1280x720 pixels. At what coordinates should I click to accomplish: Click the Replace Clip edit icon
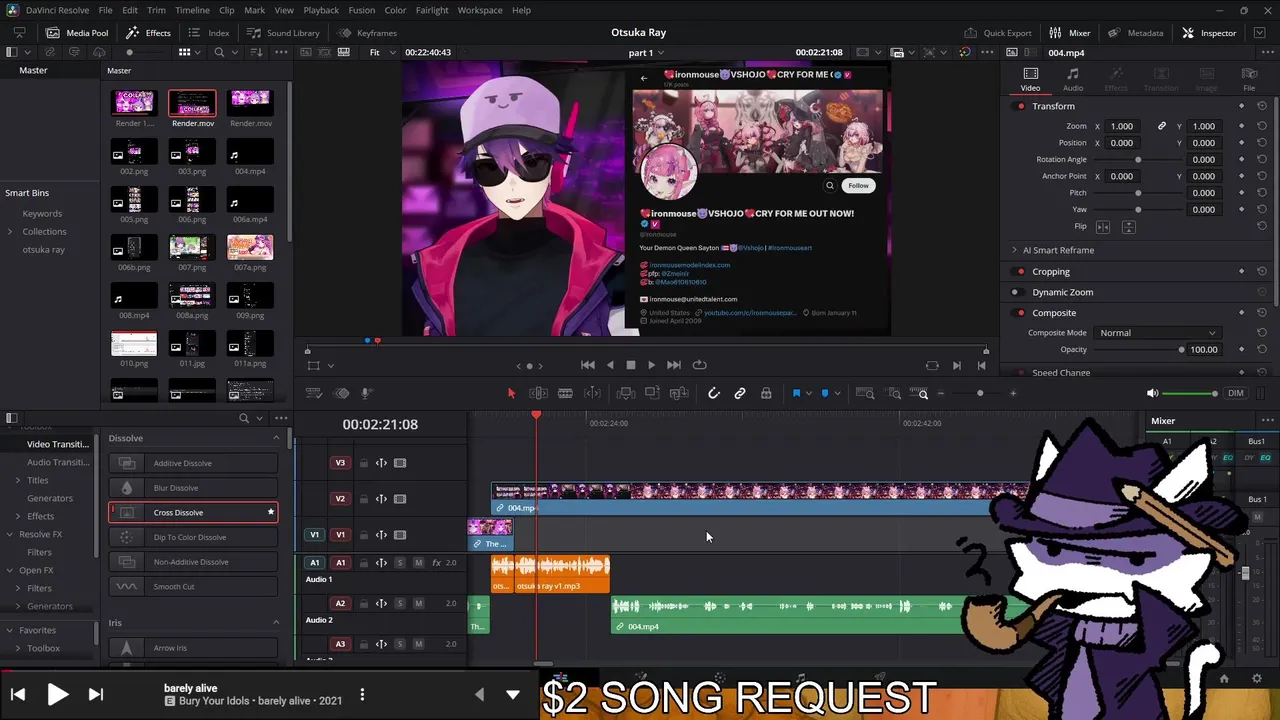click(x=680, y=394)
